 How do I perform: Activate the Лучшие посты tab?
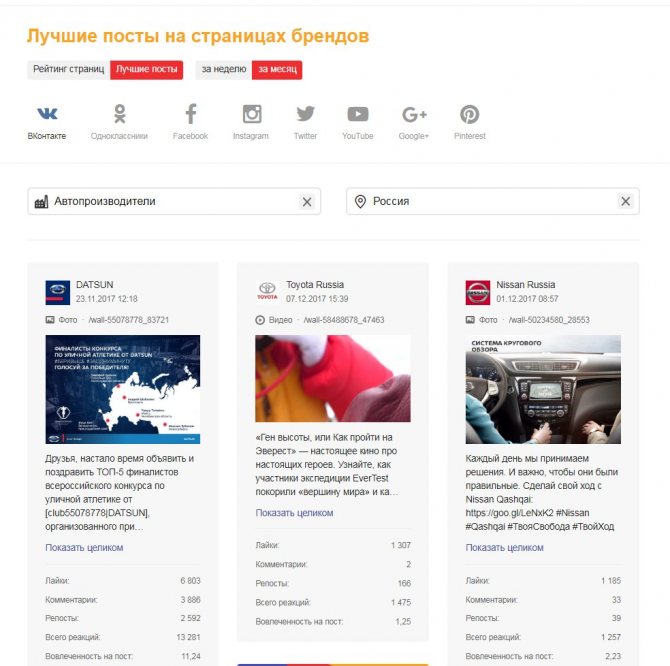pos(147,70)
